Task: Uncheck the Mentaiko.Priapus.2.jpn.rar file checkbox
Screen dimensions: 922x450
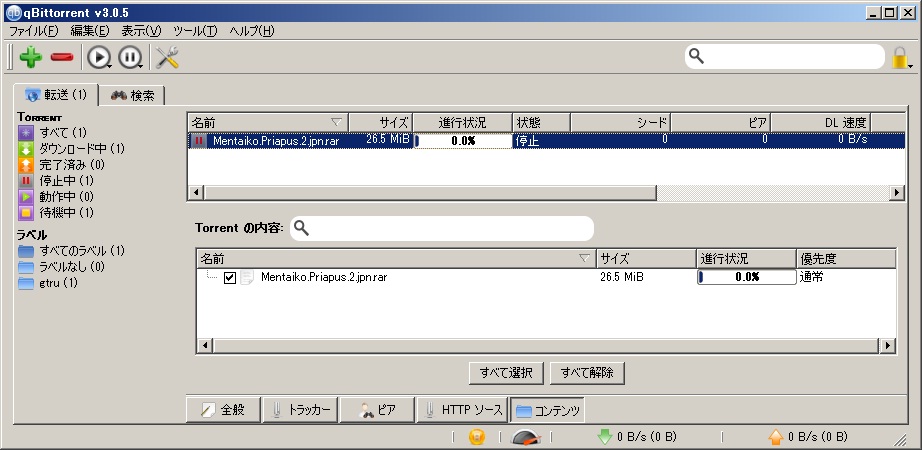Action: coord(230,277)
